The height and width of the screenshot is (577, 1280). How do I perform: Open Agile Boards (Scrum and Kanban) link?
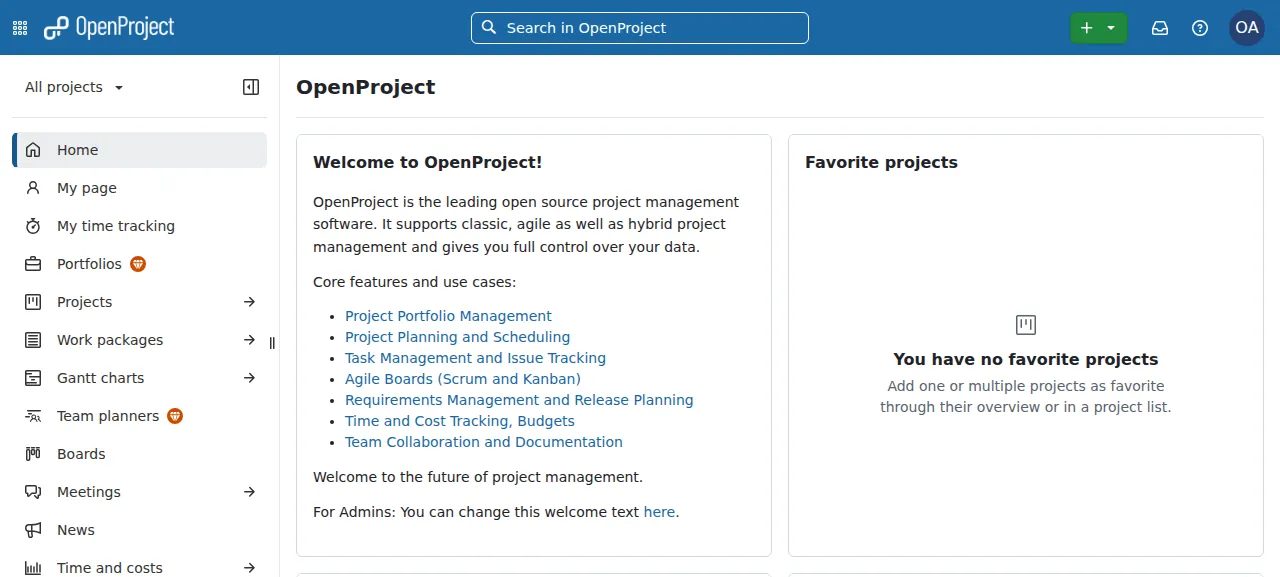[x=463, y=379]
